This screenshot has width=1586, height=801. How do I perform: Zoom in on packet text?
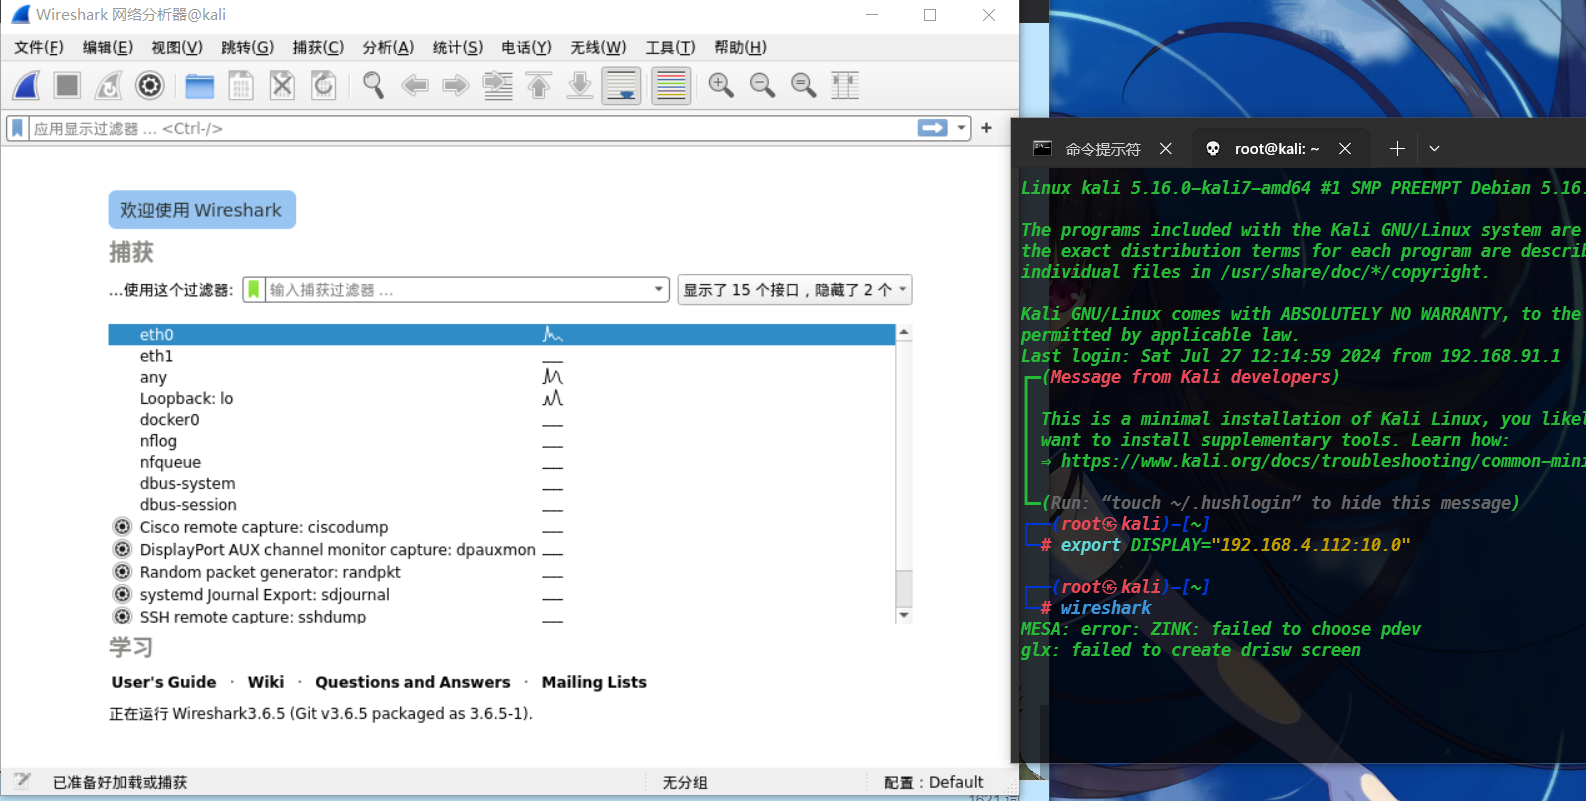(721, 86)
